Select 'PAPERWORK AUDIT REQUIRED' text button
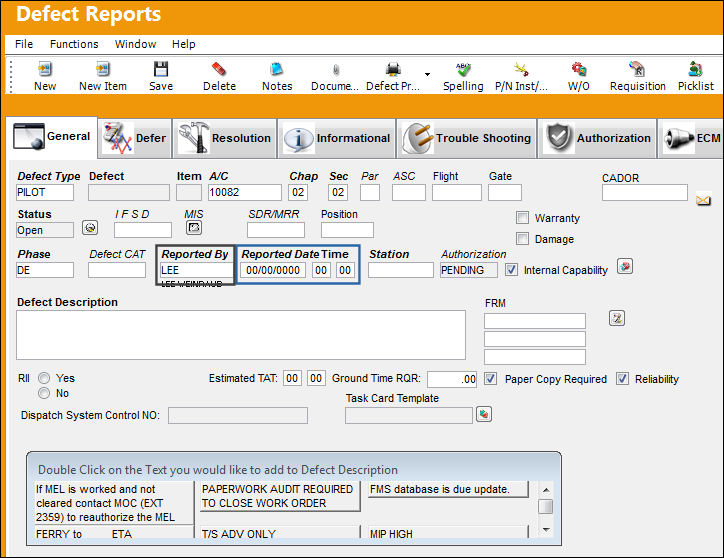Screen dimensions: 724x558 click(x=280, y=496)
